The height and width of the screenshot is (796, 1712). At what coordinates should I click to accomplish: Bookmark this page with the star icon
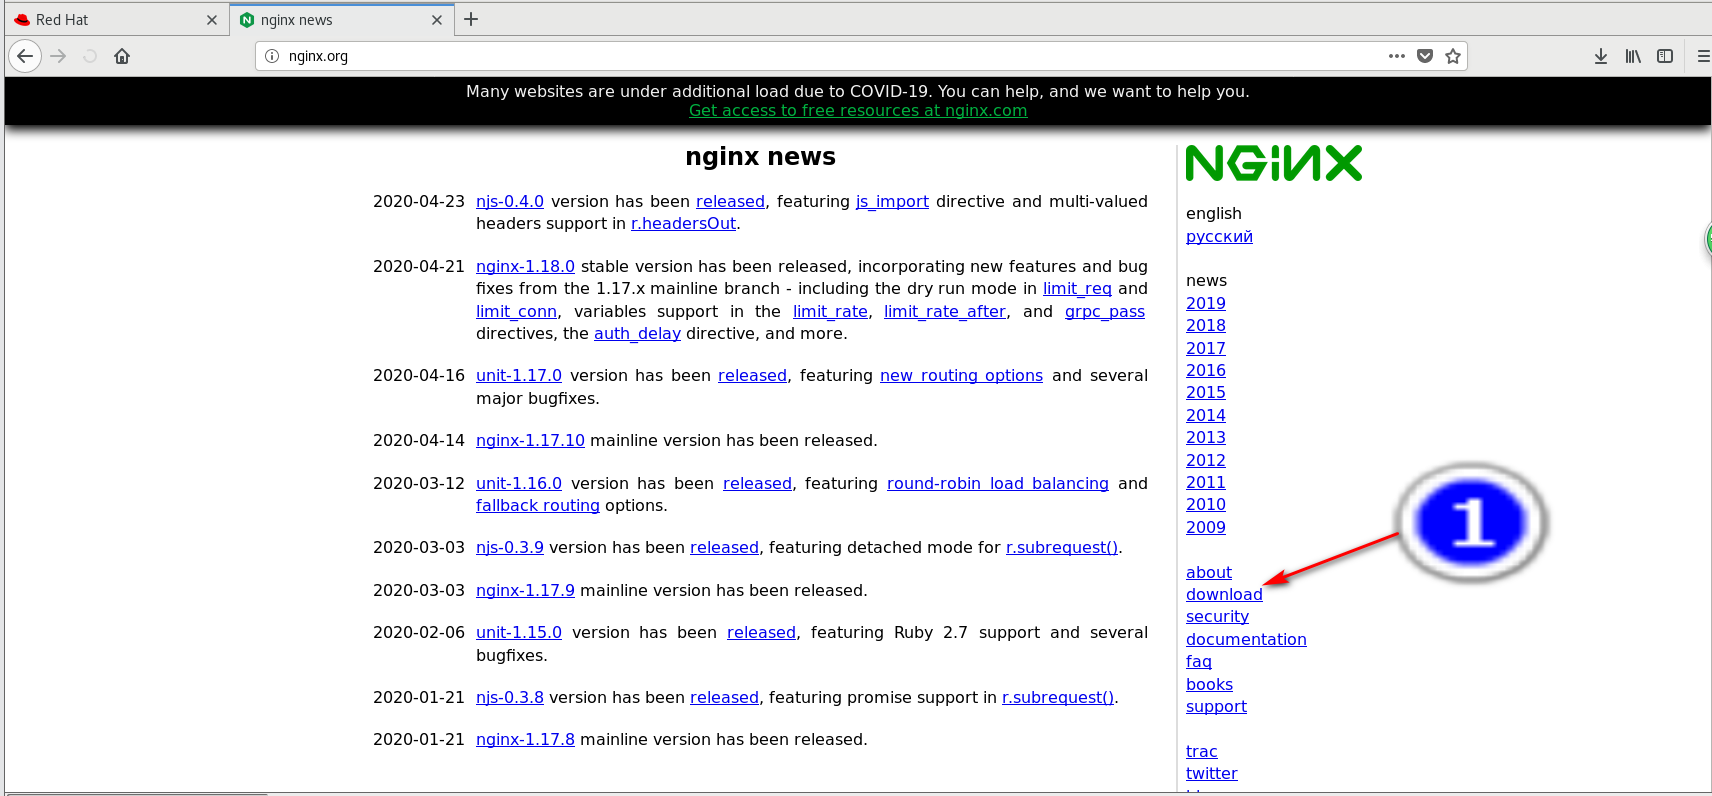pos(1453,56)
